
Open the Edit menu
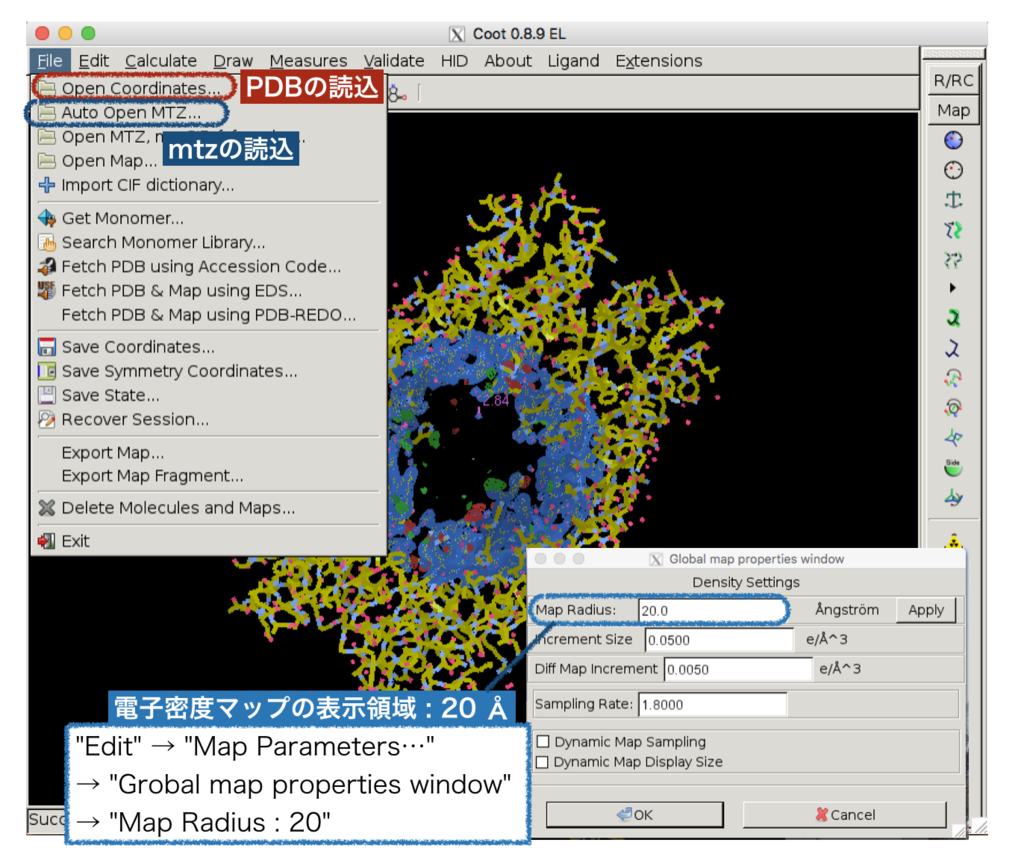point(93,61)
